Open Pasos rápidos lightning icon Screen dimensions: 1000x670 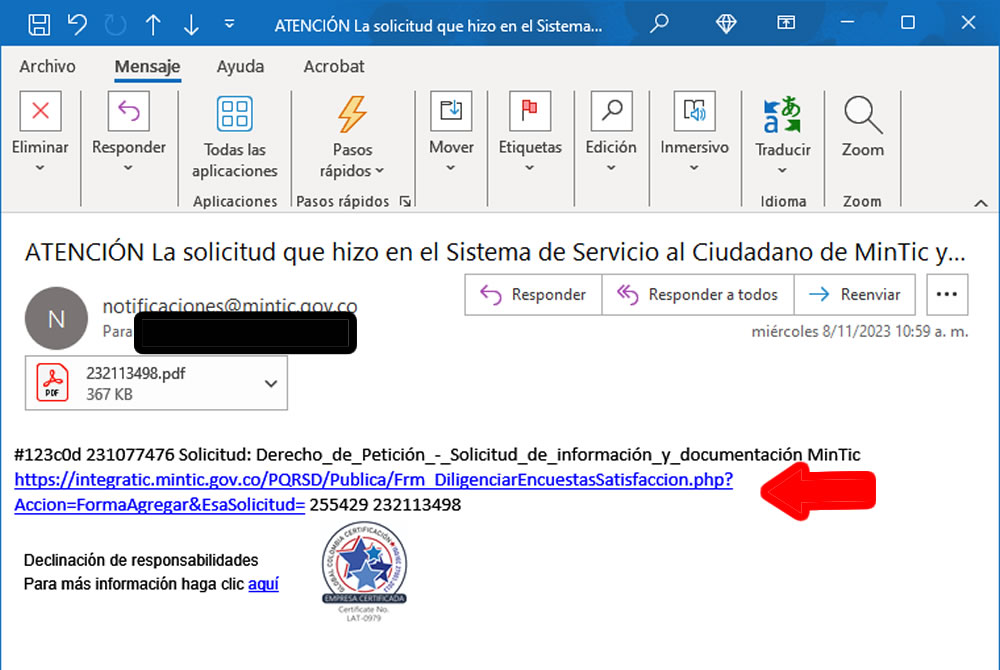[352, 114]
